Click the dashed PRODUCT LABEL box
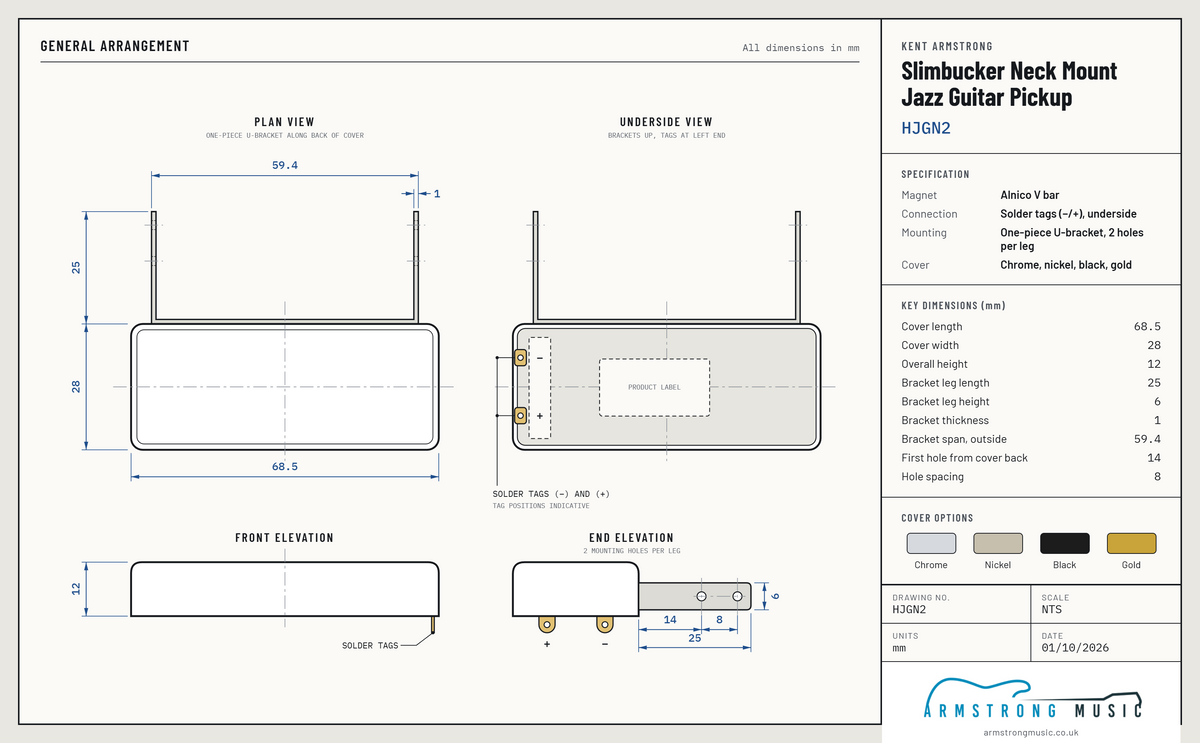The width and height of the screenshot is (1200, 743). 654,387
